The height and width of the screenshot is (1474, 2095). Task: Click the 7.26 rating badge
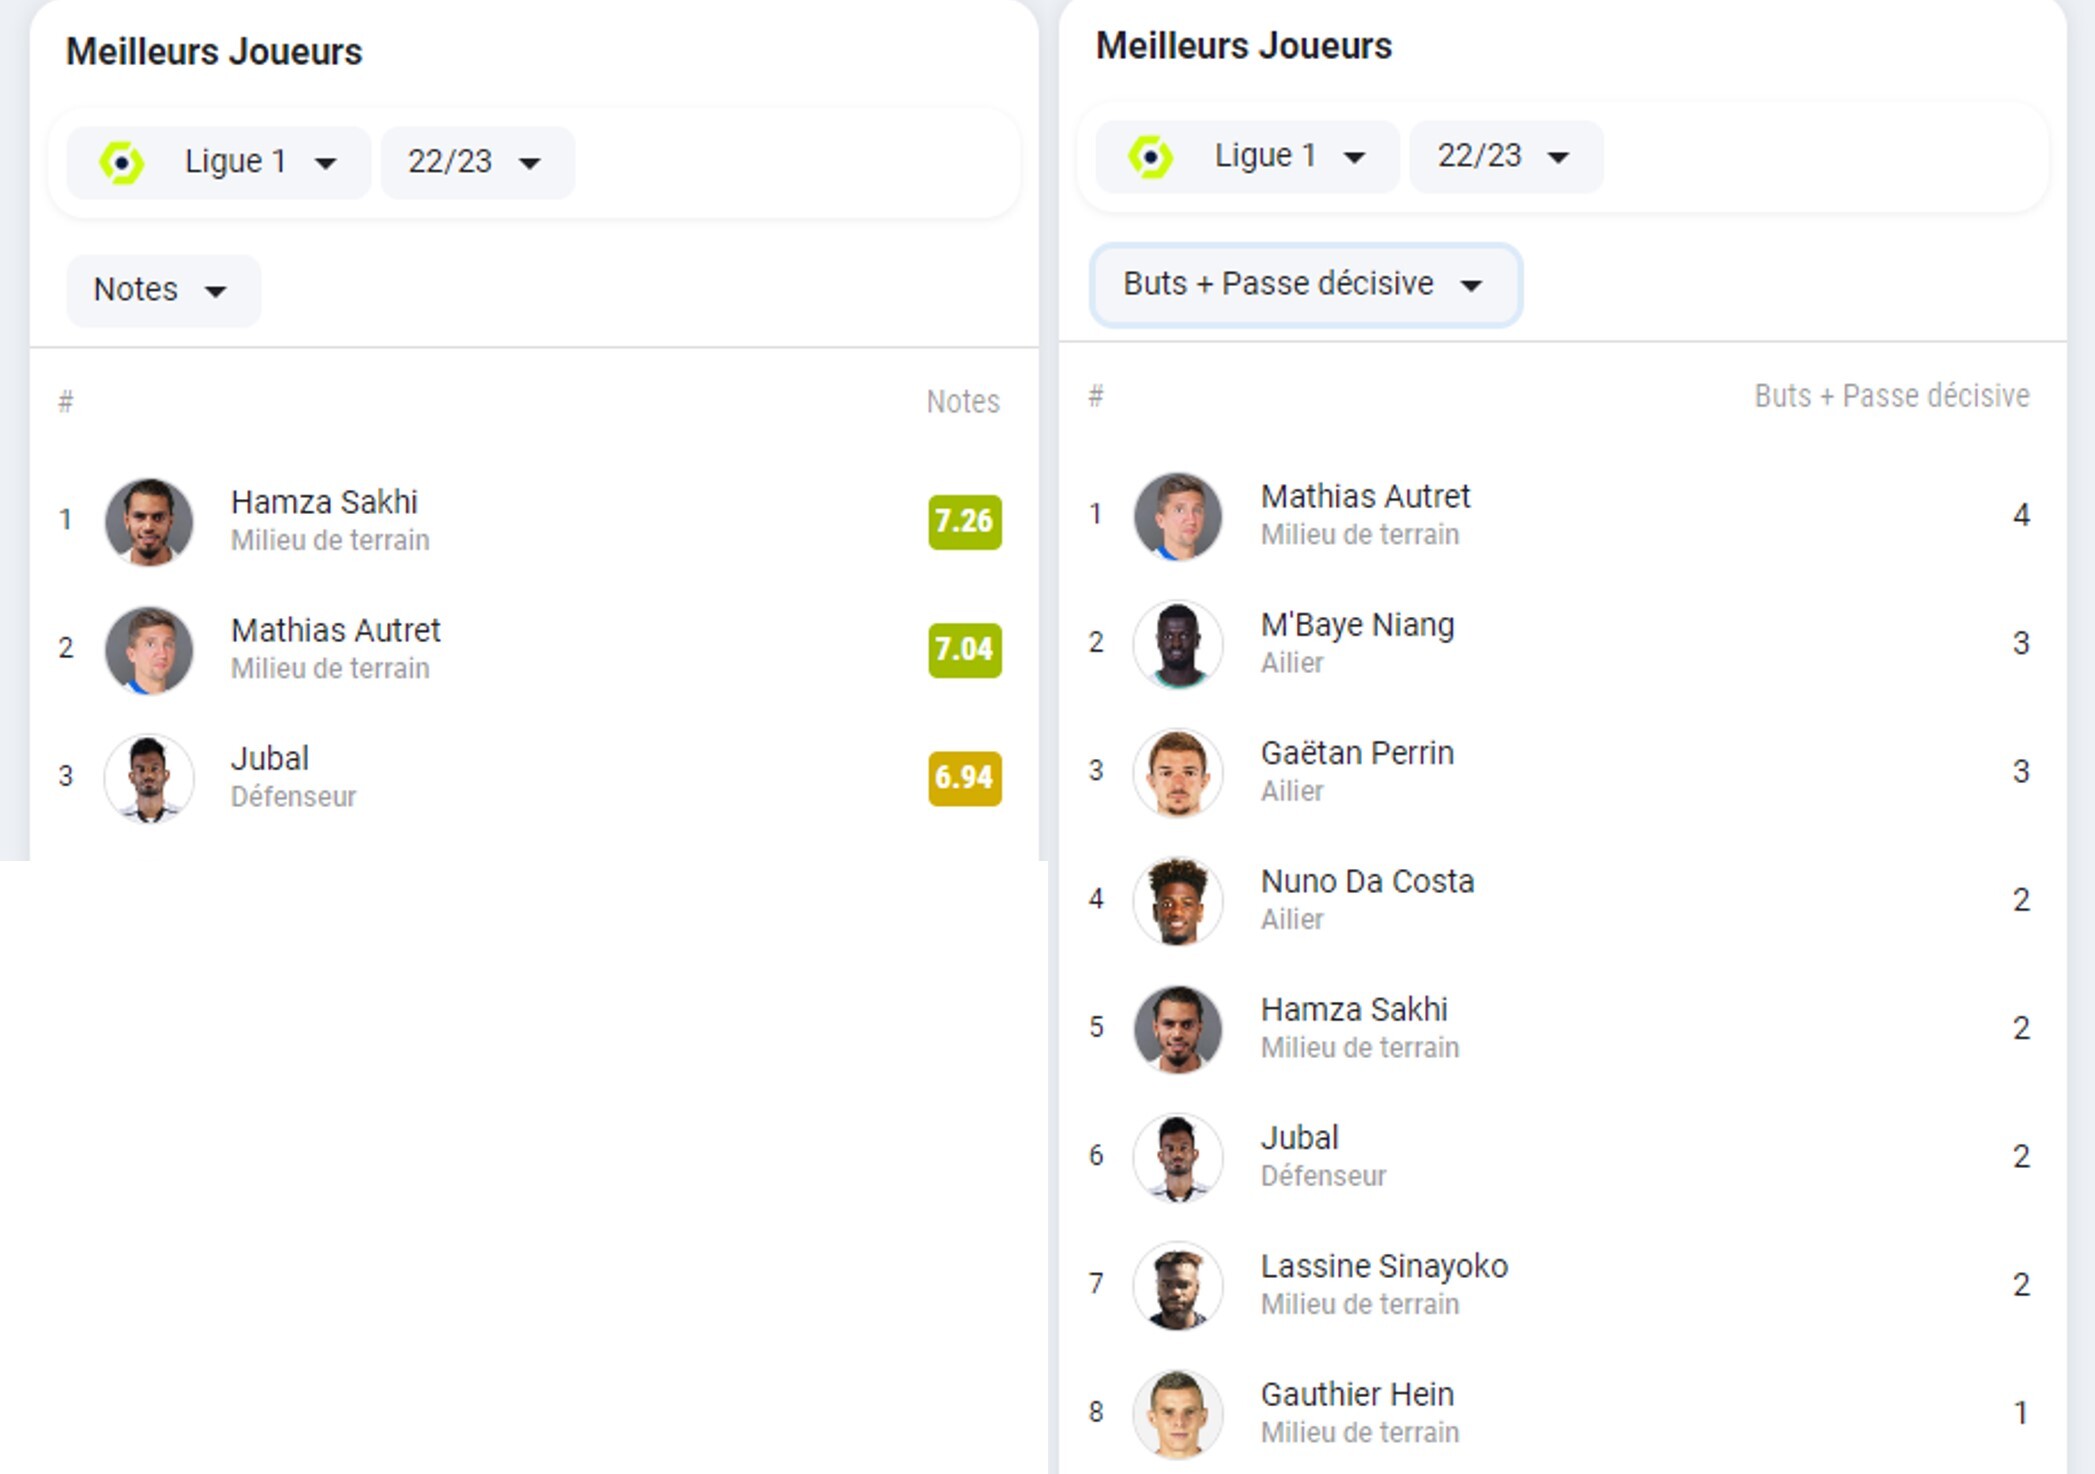(964, 521)
